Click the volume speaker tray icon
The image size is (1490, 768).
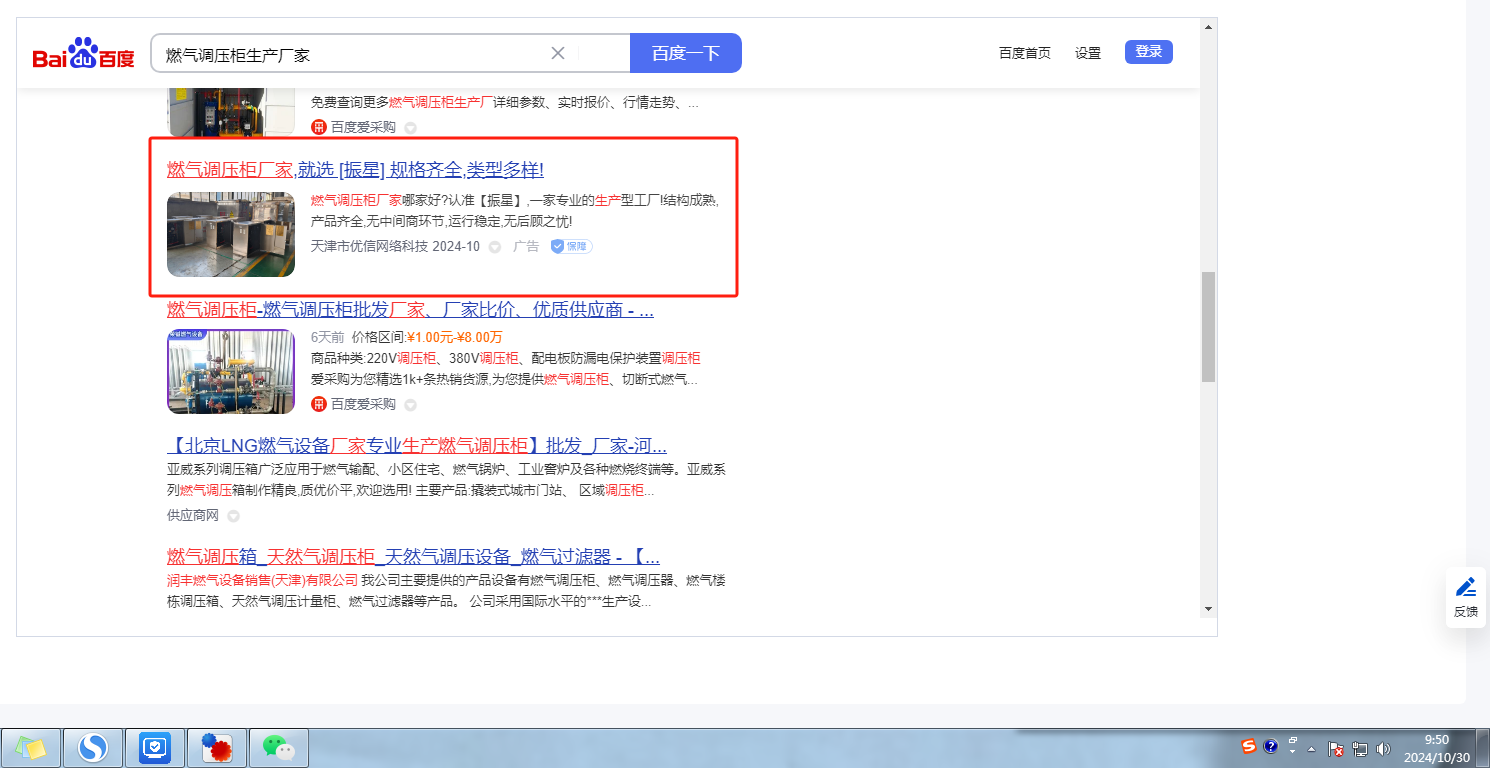(1383, 748)
